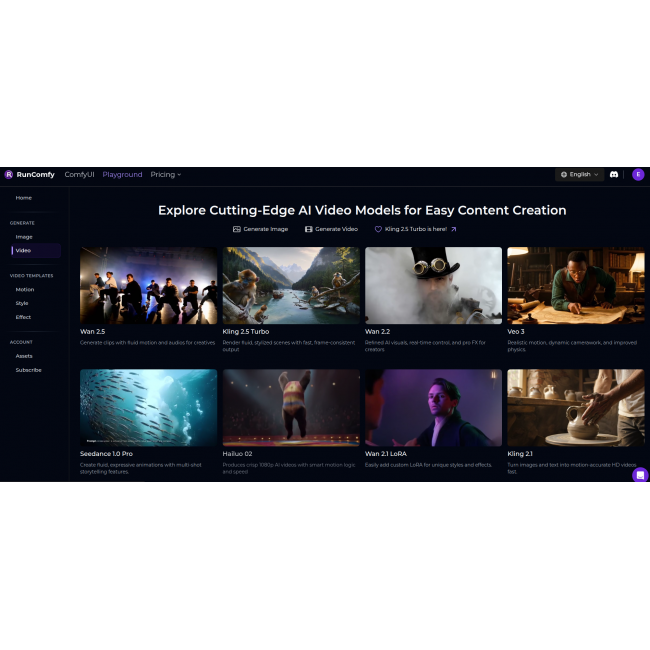Click the chat support bubble icon
The image size is (650, 650).
tap(640, 475)
